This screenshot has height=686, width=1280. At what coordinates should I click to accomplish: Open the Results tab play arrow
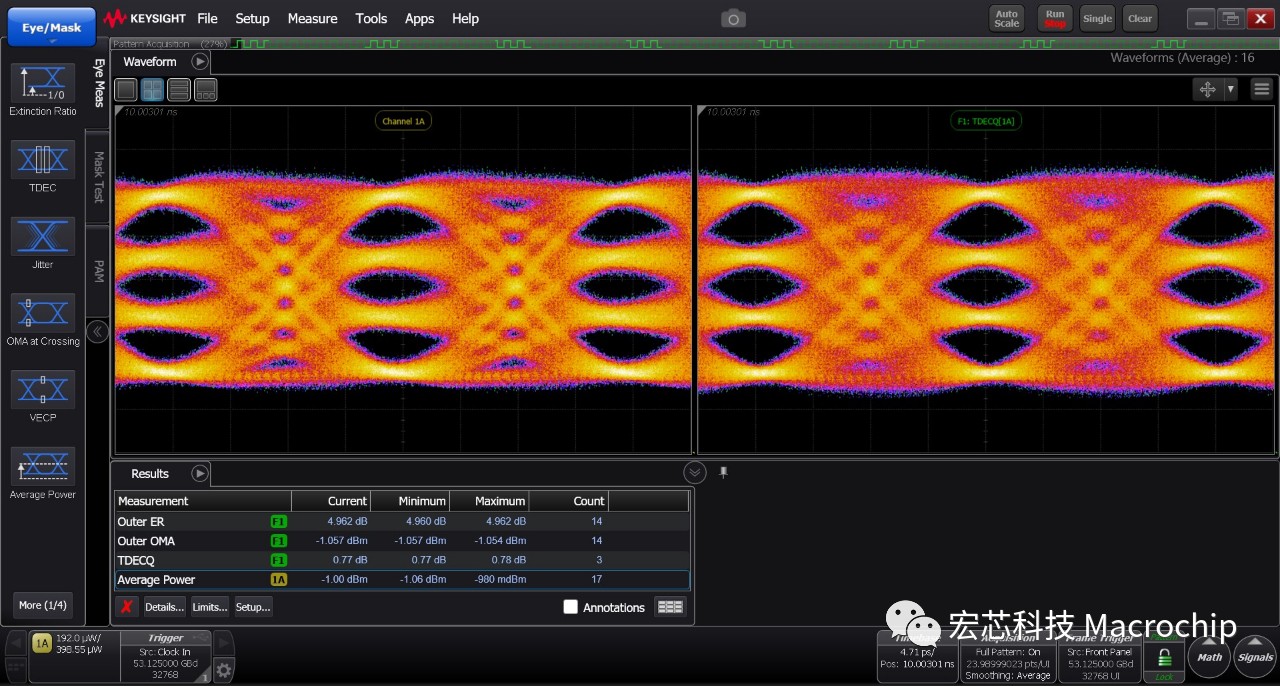coord(200,473)
